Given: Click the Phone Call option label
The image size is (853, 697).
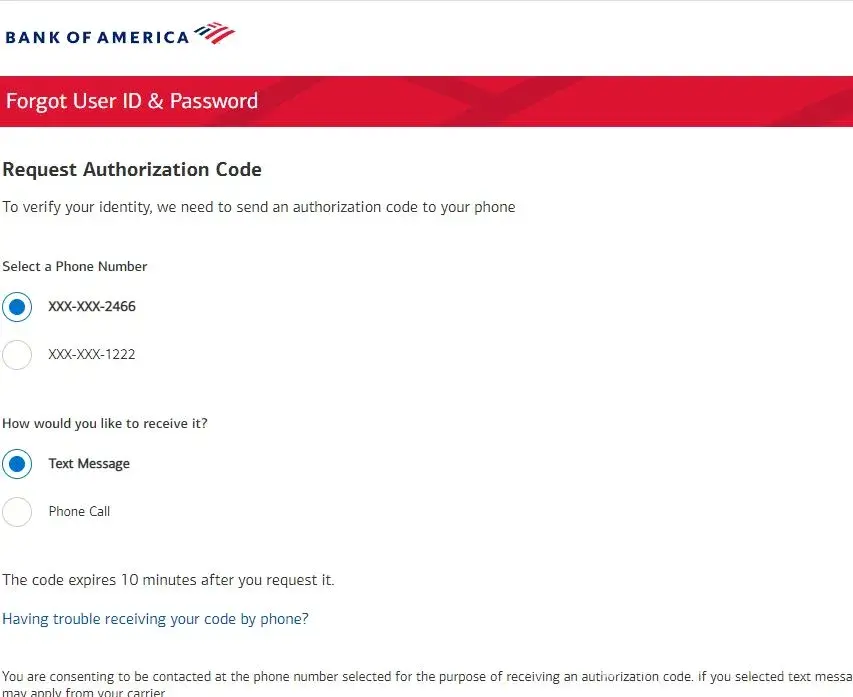Looking at the screenshot, I should pos(79,512).
